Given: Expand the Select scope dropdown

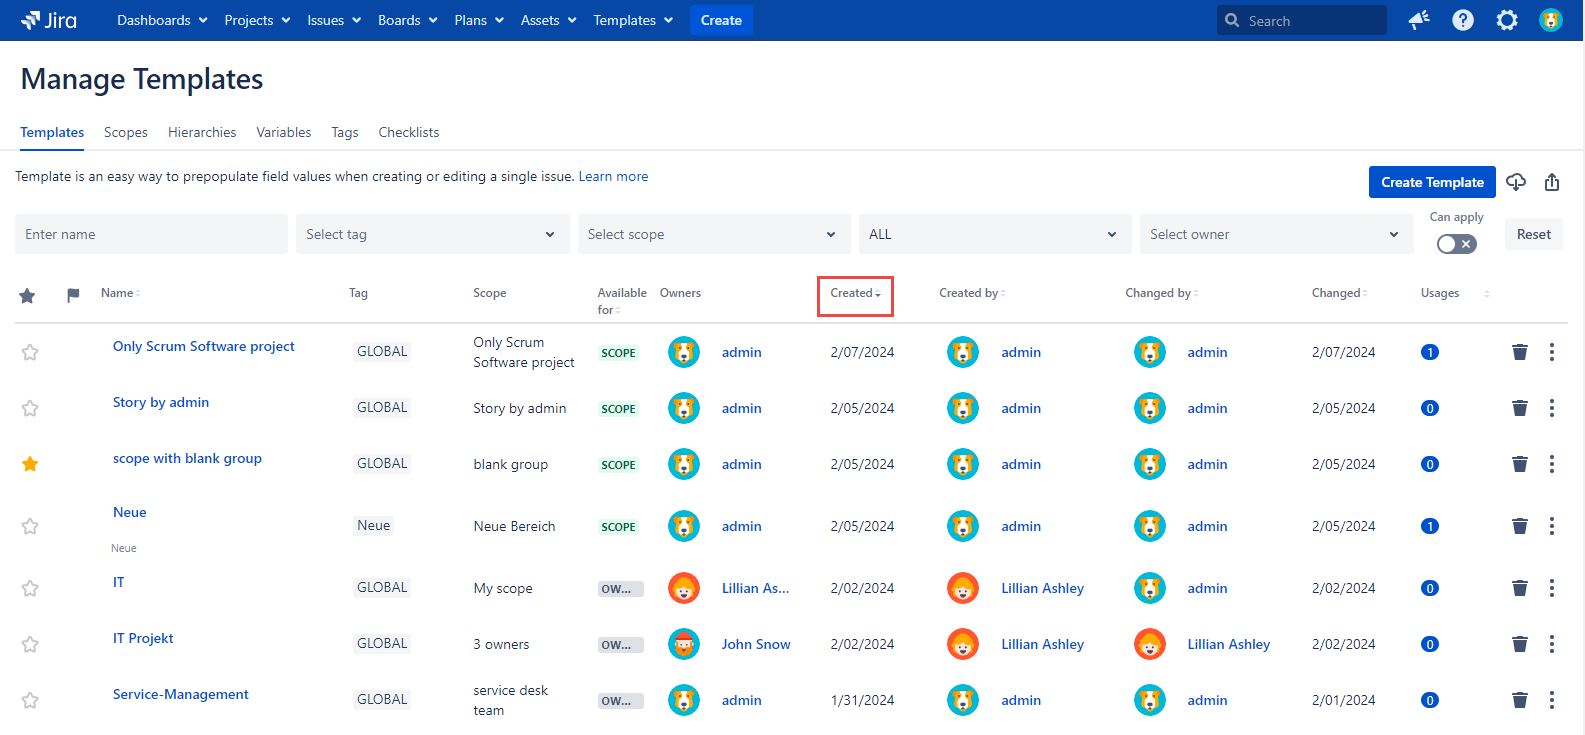Looking at the screenshot, I should pyautogui.click(x=713, y=234).
